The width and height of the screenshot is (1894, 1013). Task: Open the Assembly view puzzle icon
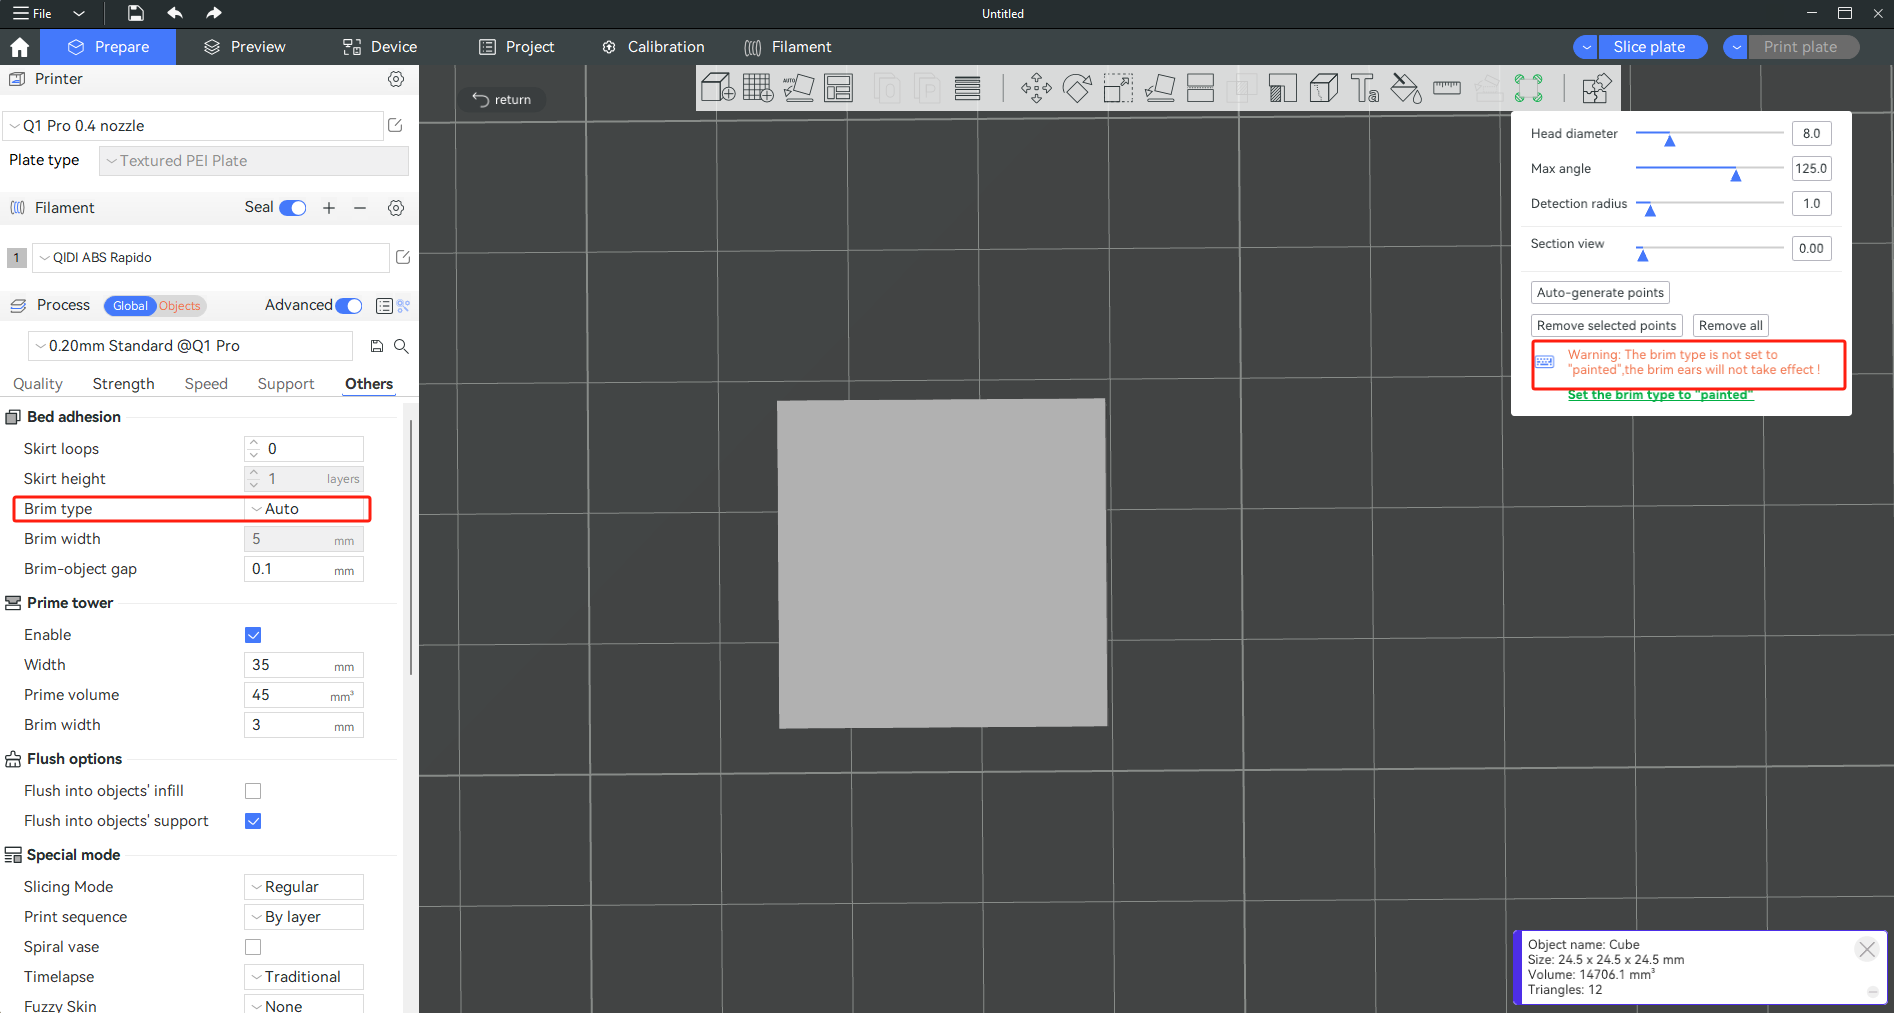click(1596, 89)
